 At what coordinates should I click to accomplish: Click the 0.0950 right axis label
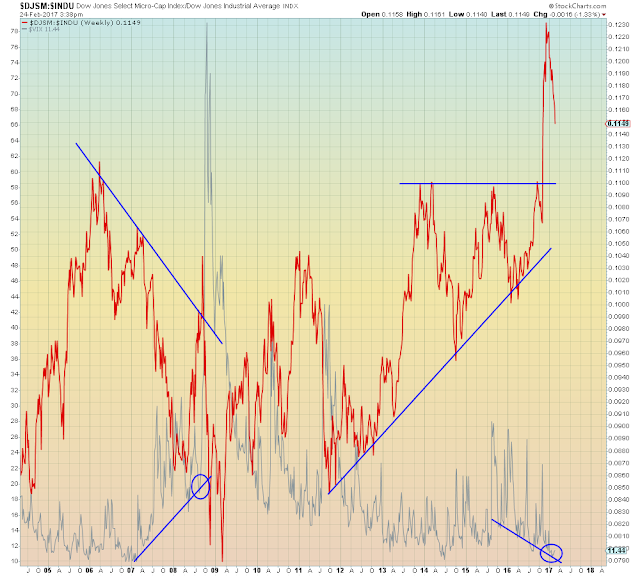coord(618,365)
